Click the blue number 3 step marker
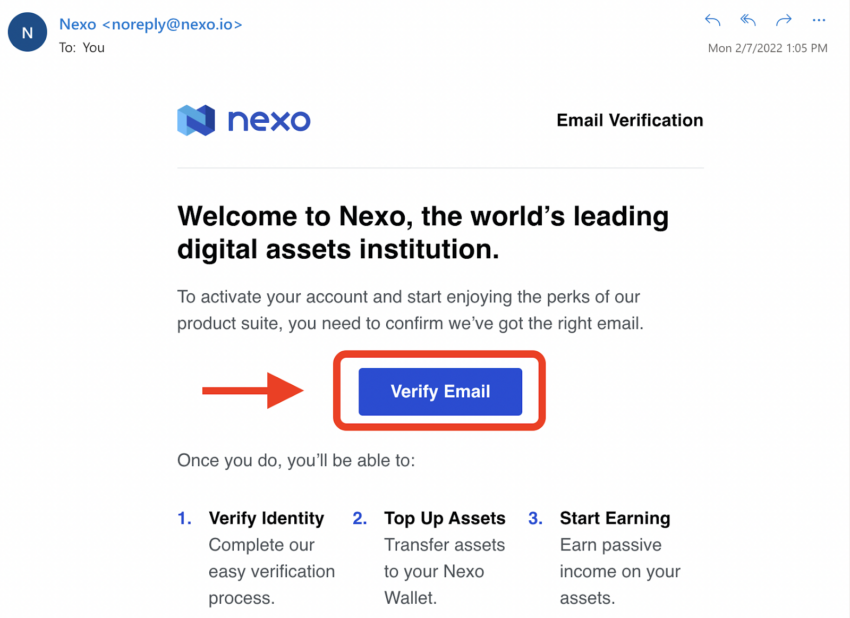The width and height of the screenshot is (850, 618). pyautogui.click(x=536, y=518)
